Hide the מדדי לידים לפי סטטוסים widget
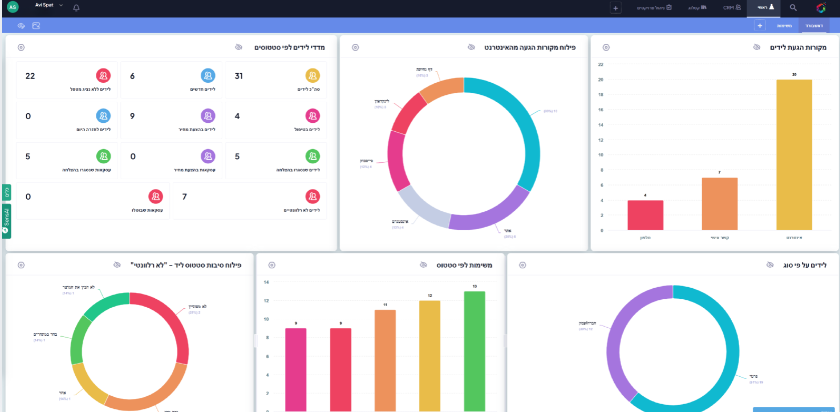Viewport: 840px width, 412px height. (239, 47)
